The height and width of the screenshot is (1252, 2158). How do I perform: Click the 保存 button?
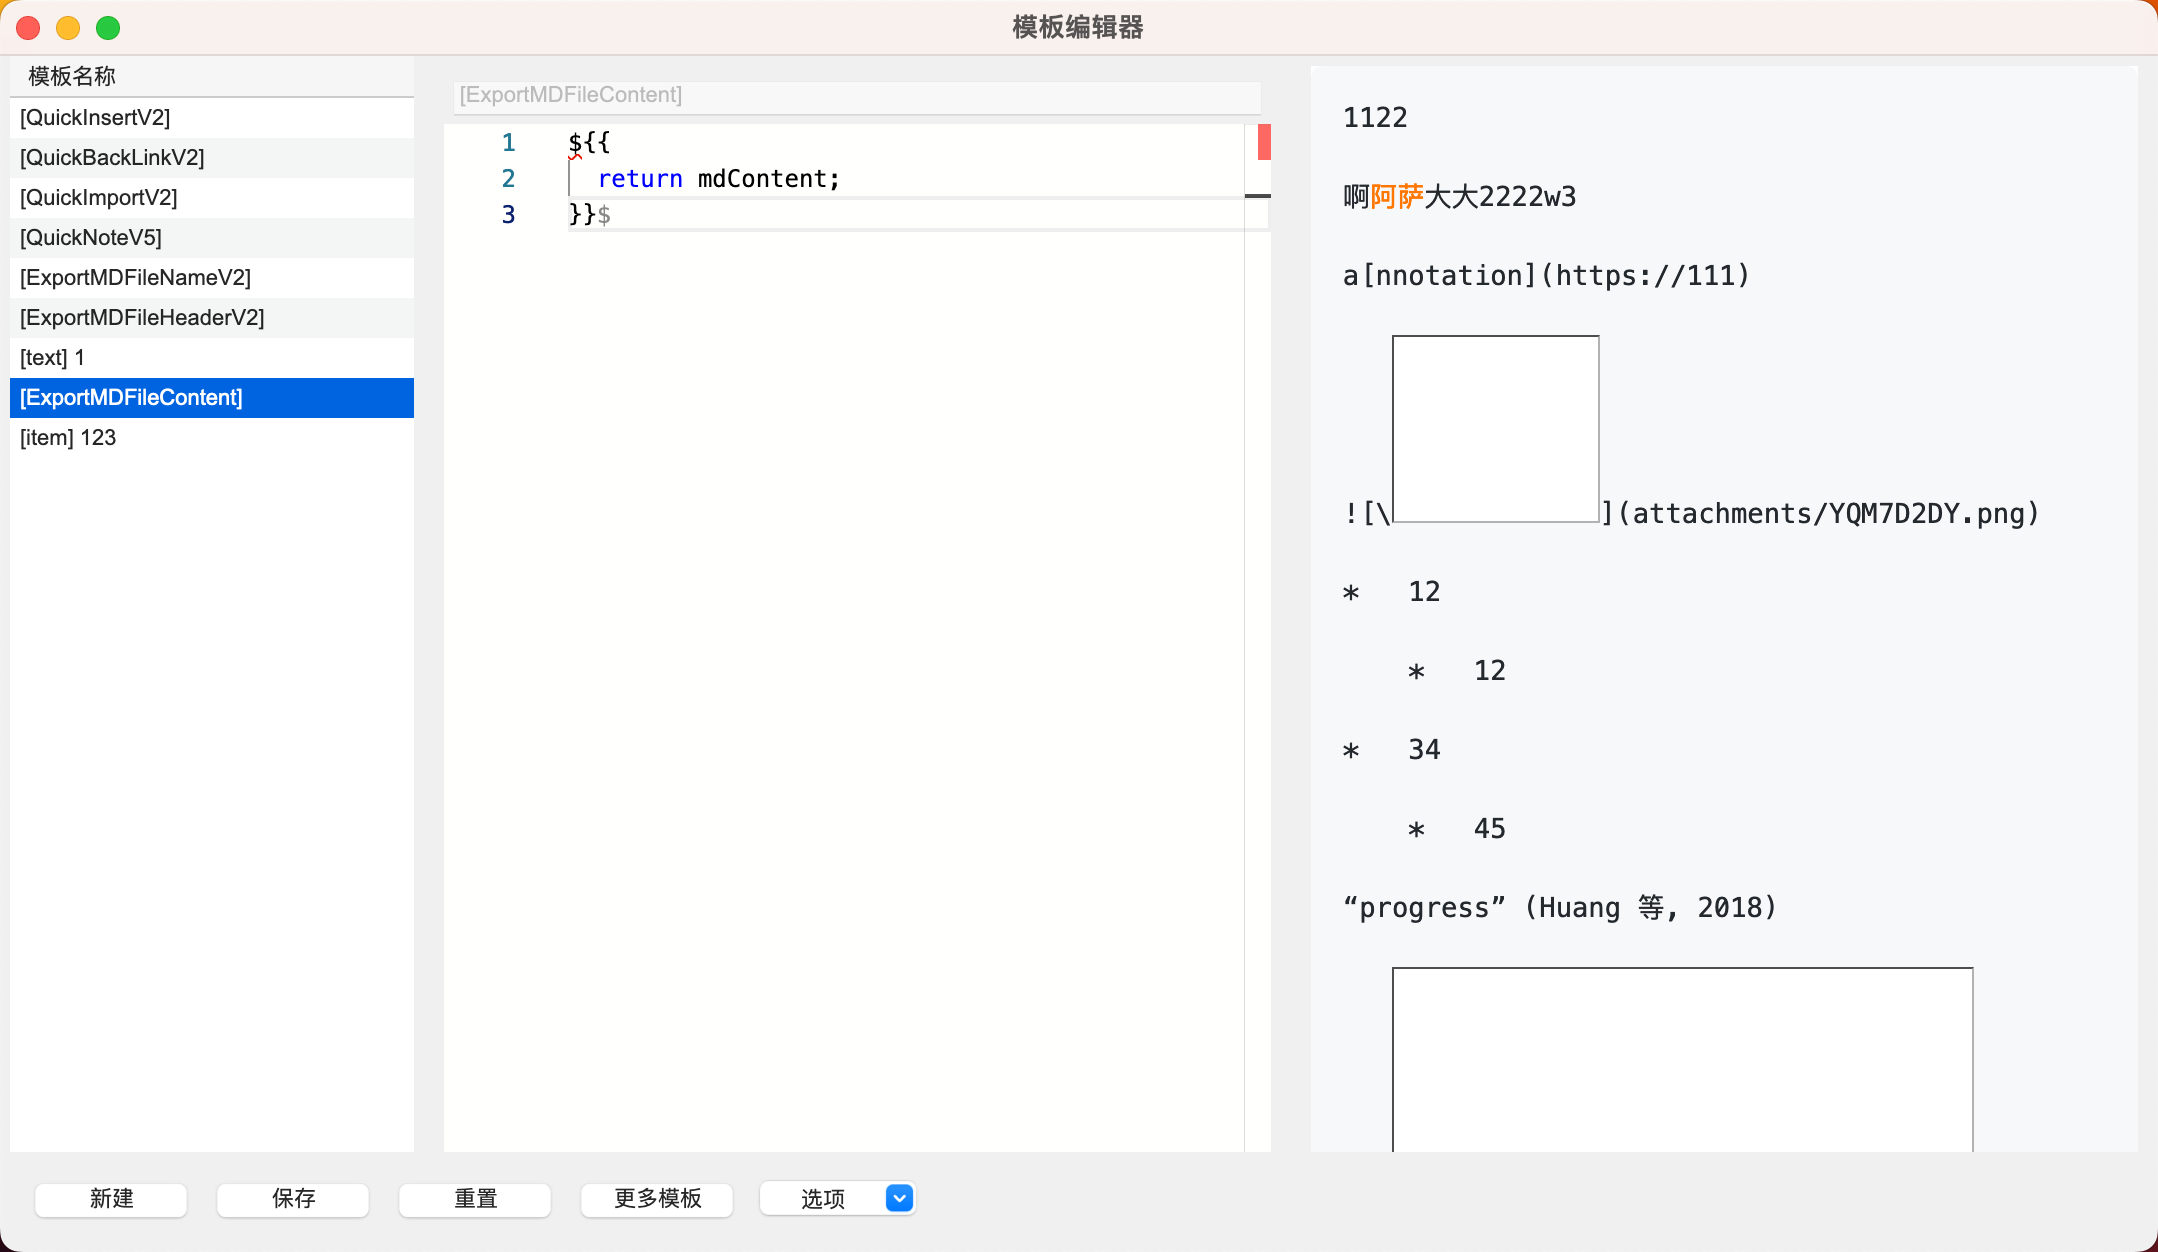click(x=292, y=1198)
